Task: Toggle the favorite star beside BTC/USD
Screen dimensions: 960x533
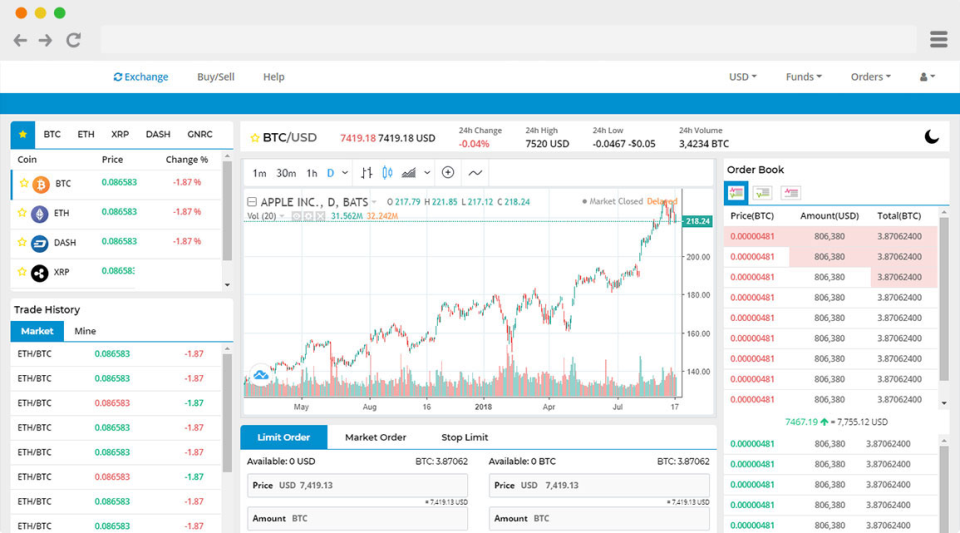Action: point(255,138)
